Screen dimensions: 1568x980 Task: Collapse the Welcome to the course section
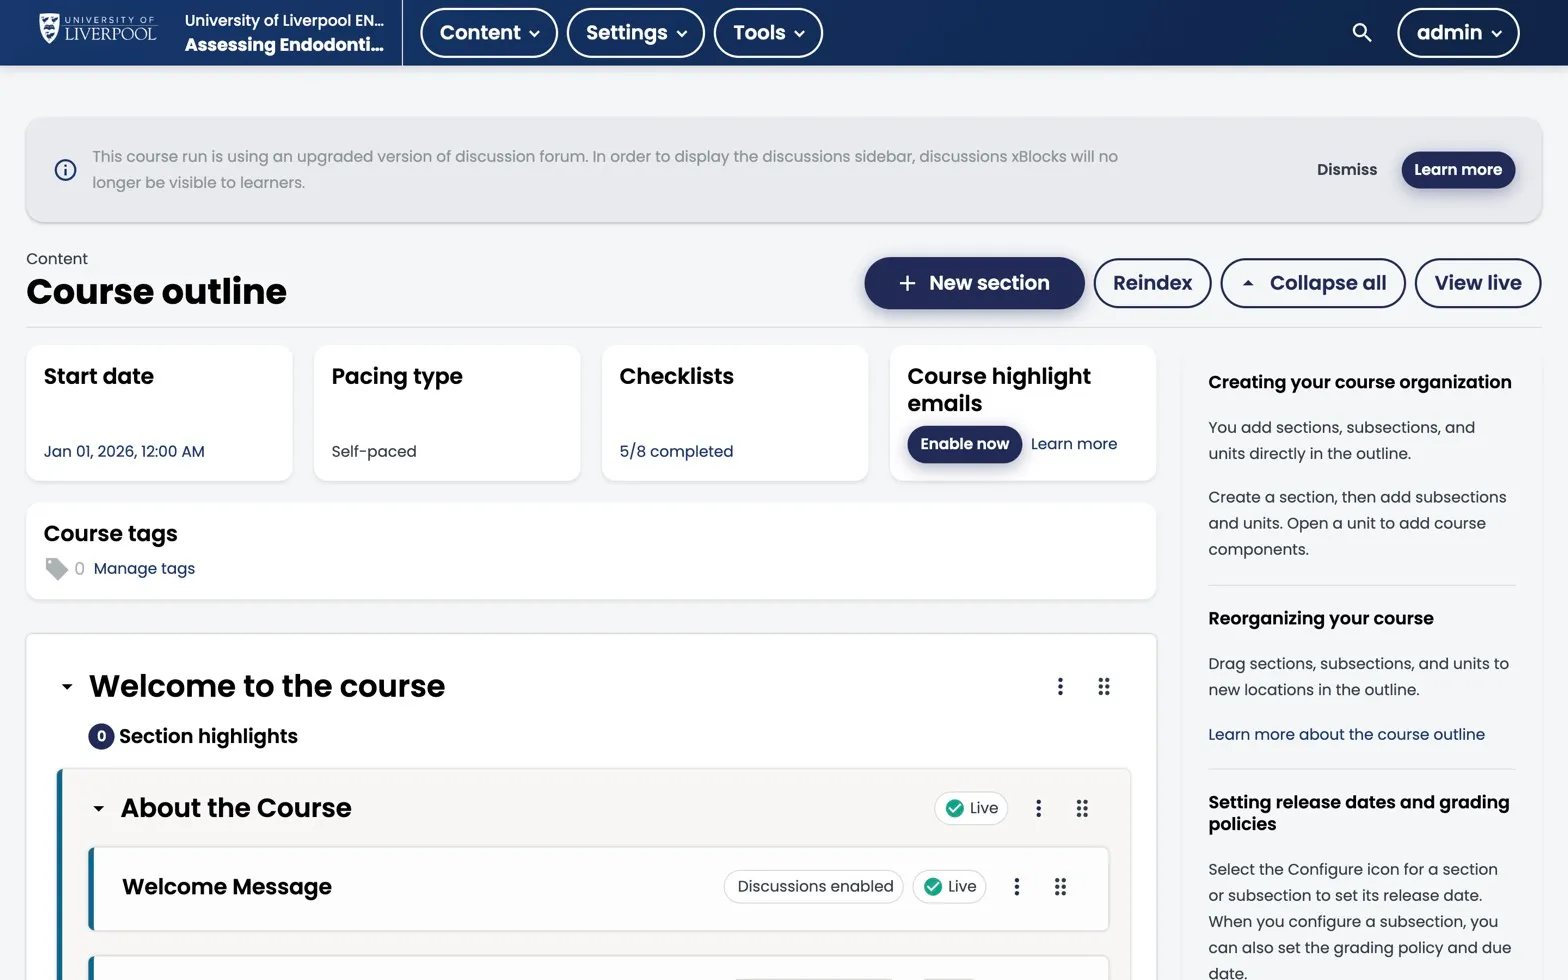67,686
